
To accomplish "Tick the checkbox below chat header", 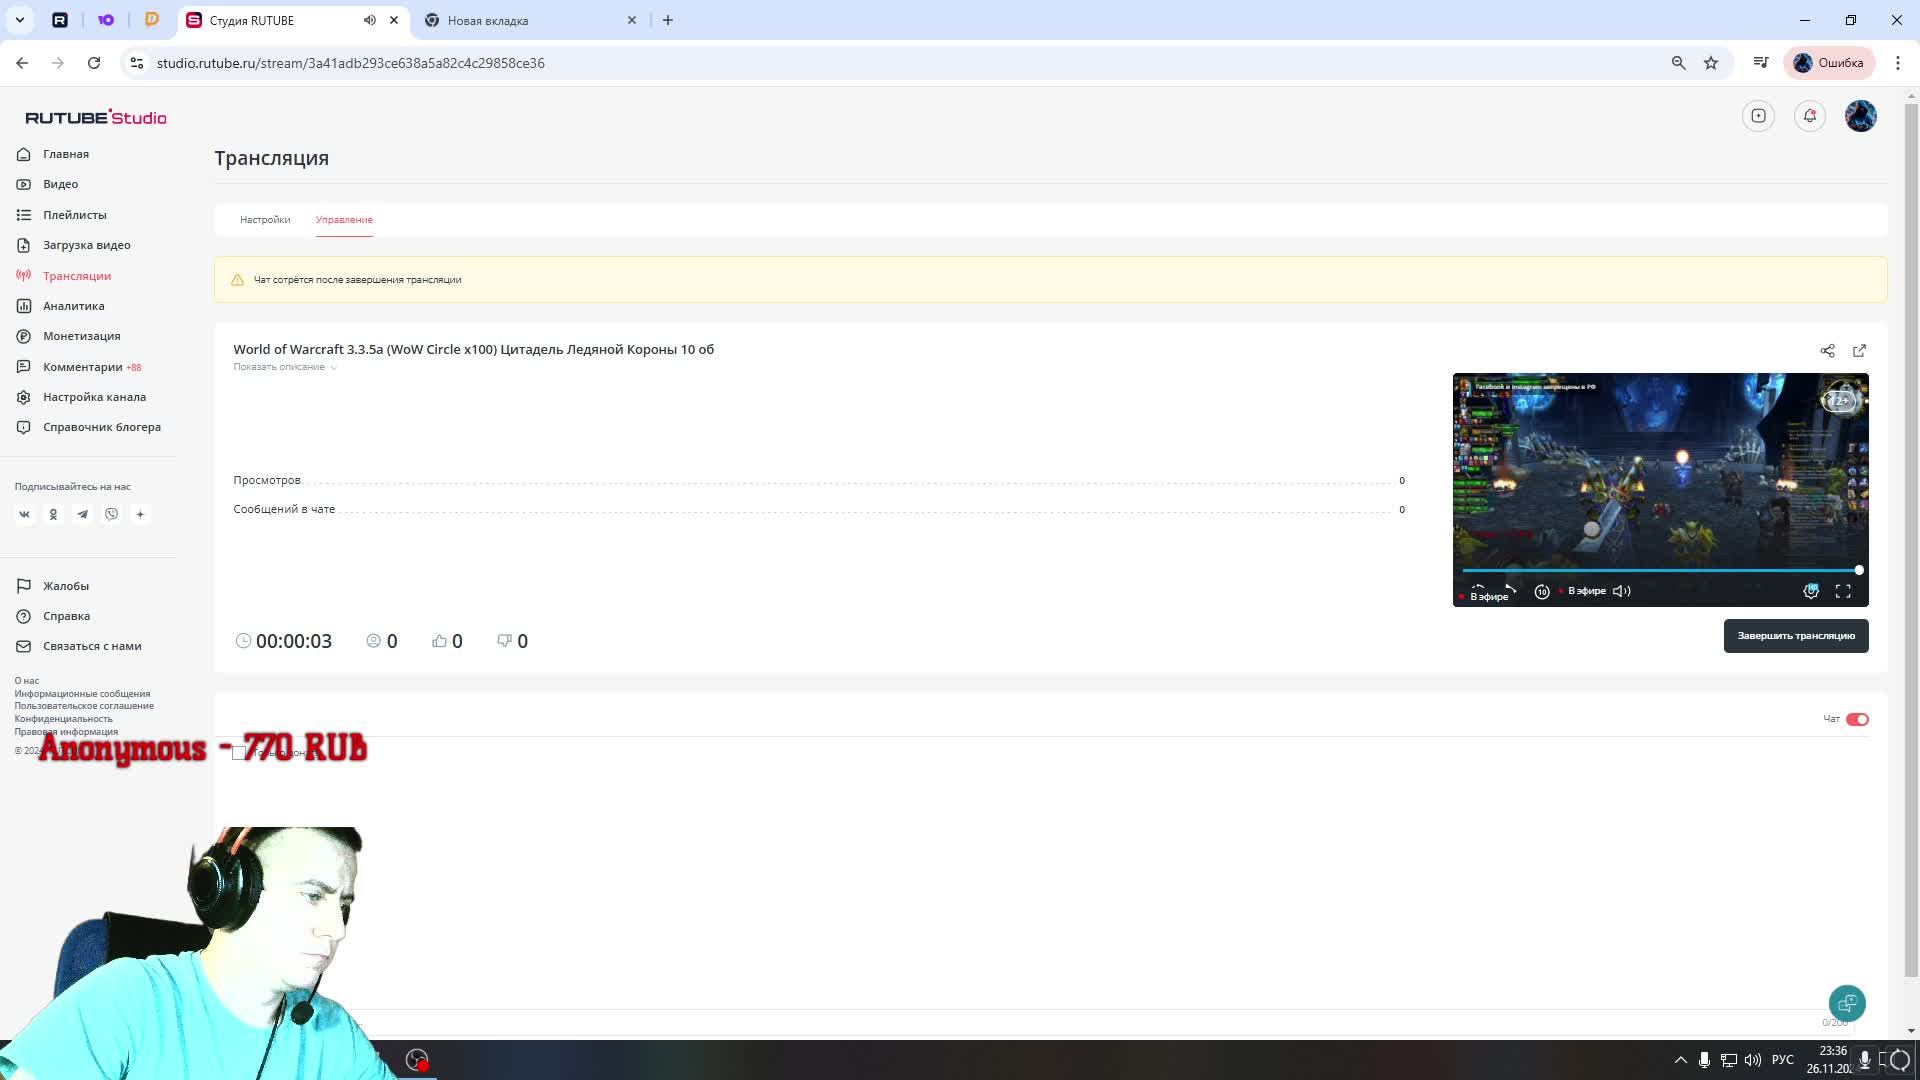I will (x=239, y=753).
